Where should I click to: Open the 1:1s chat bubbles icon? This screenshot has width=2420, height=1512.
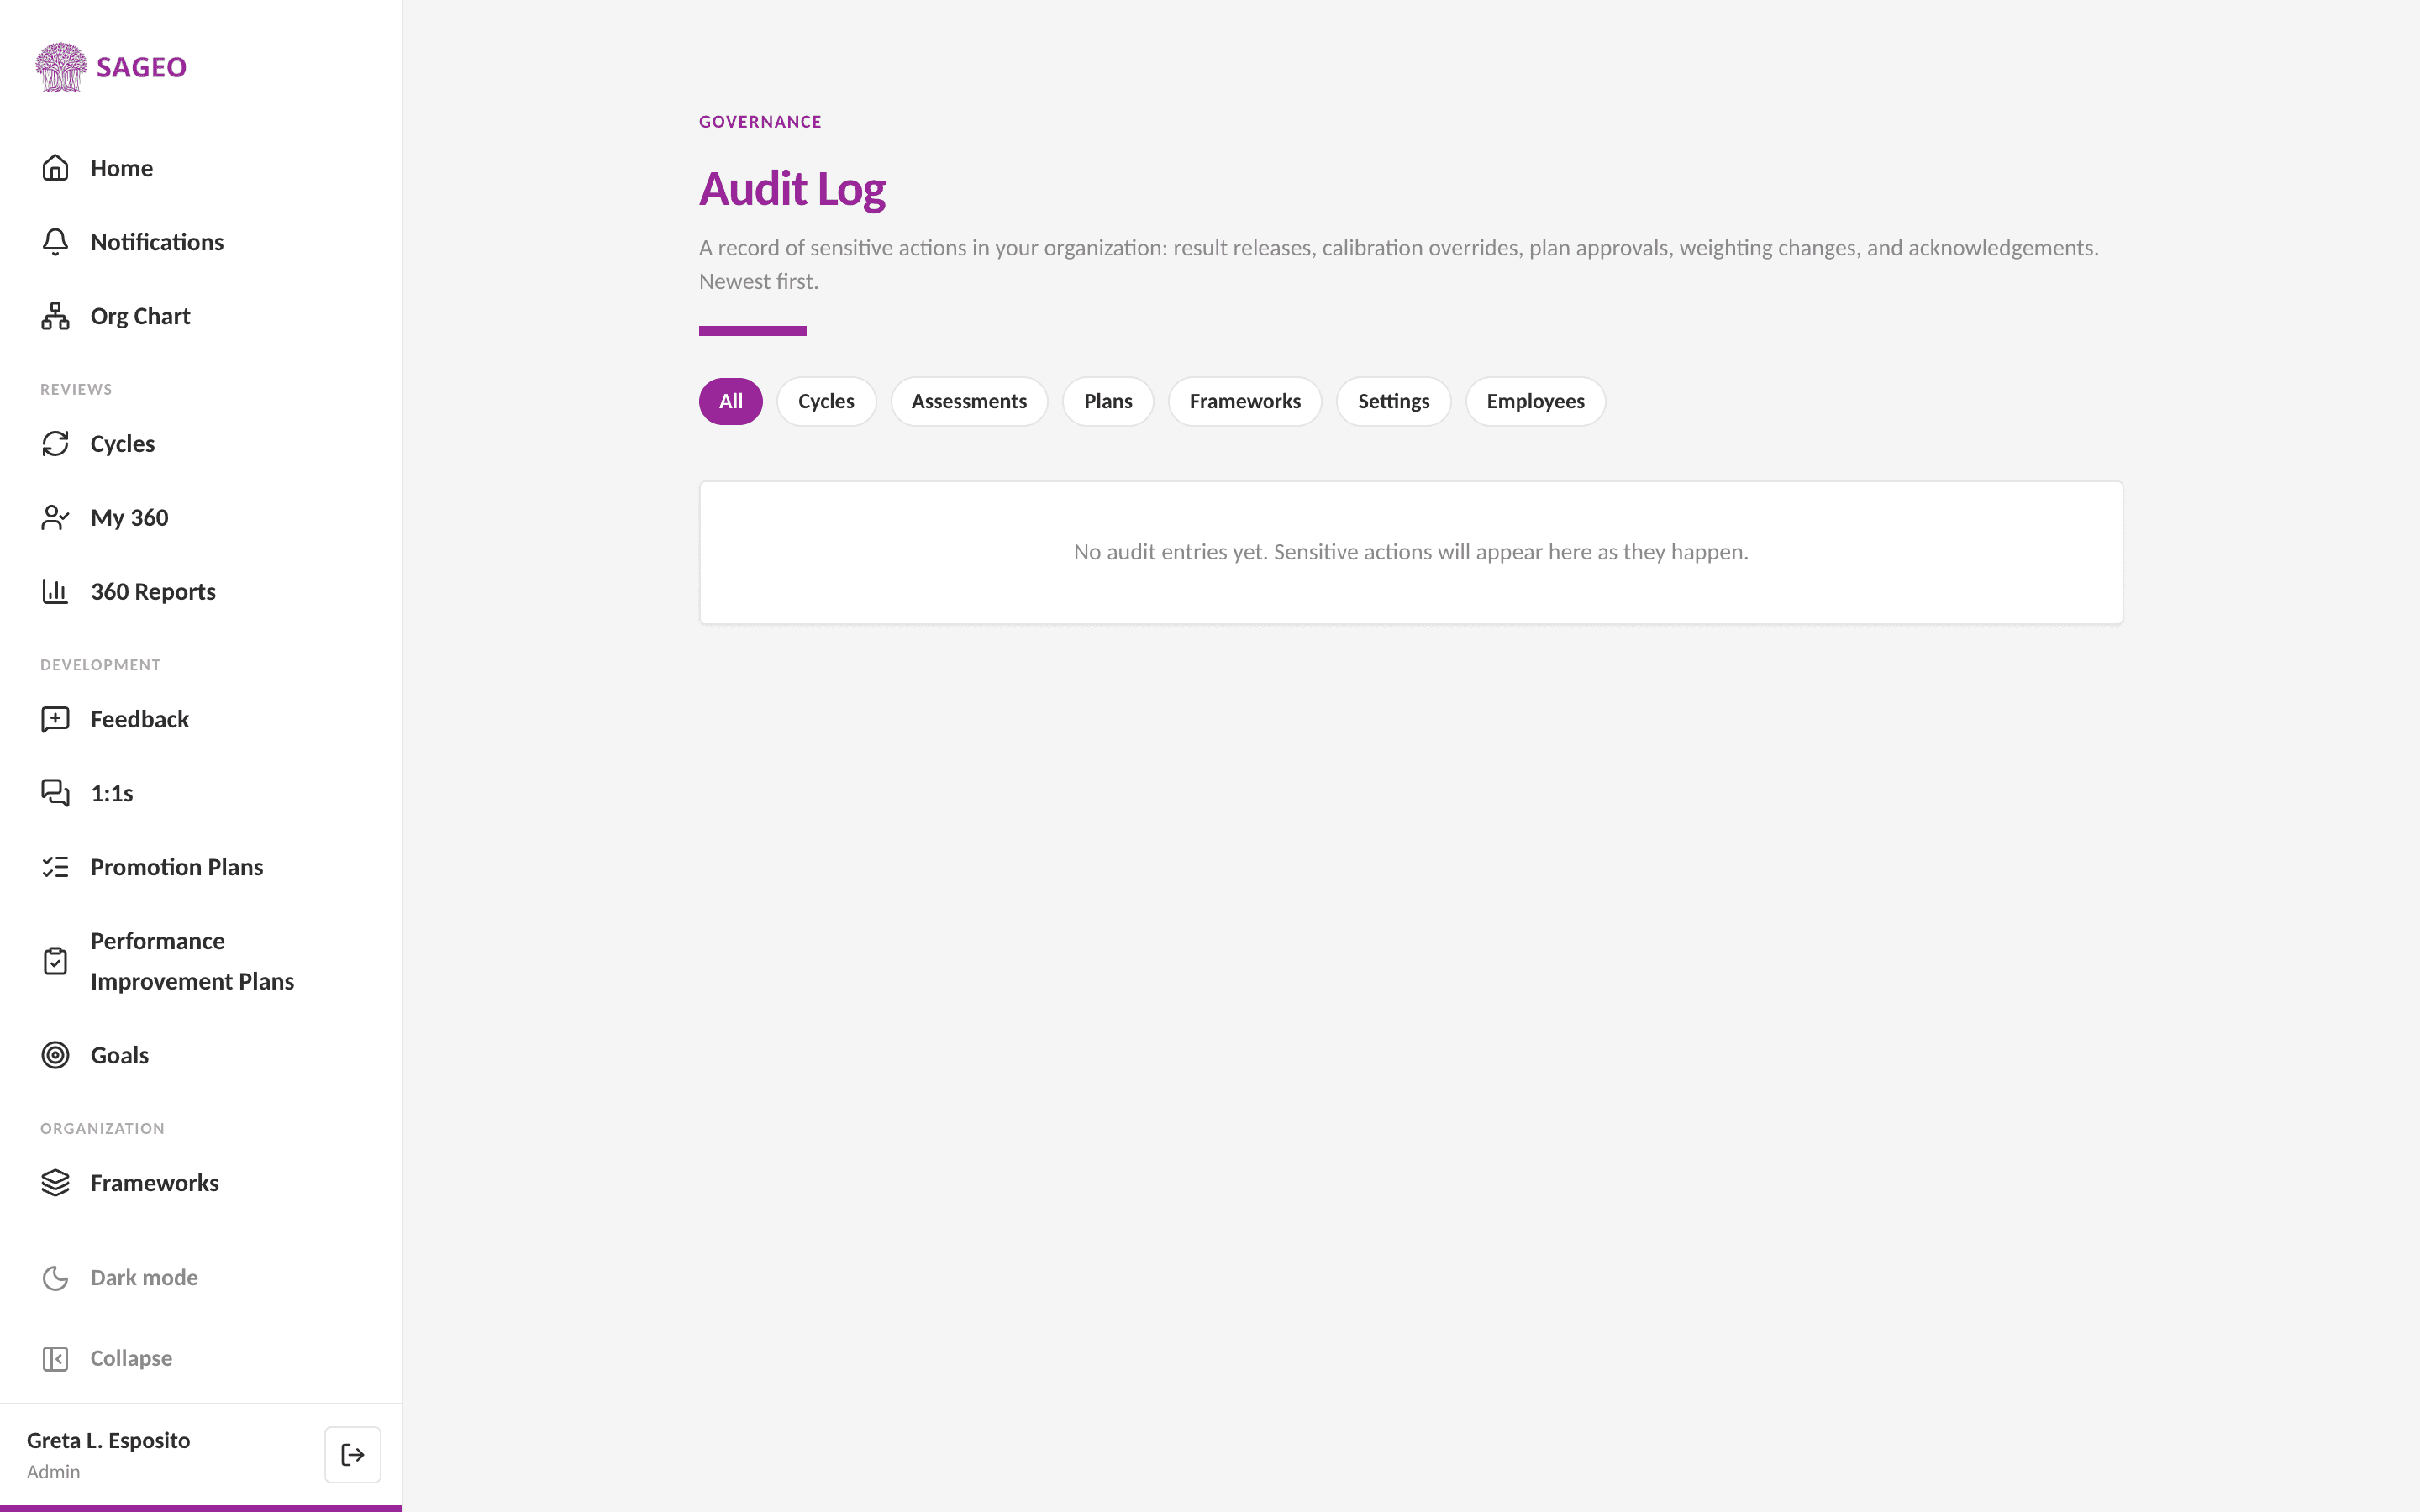coord(55,794)
